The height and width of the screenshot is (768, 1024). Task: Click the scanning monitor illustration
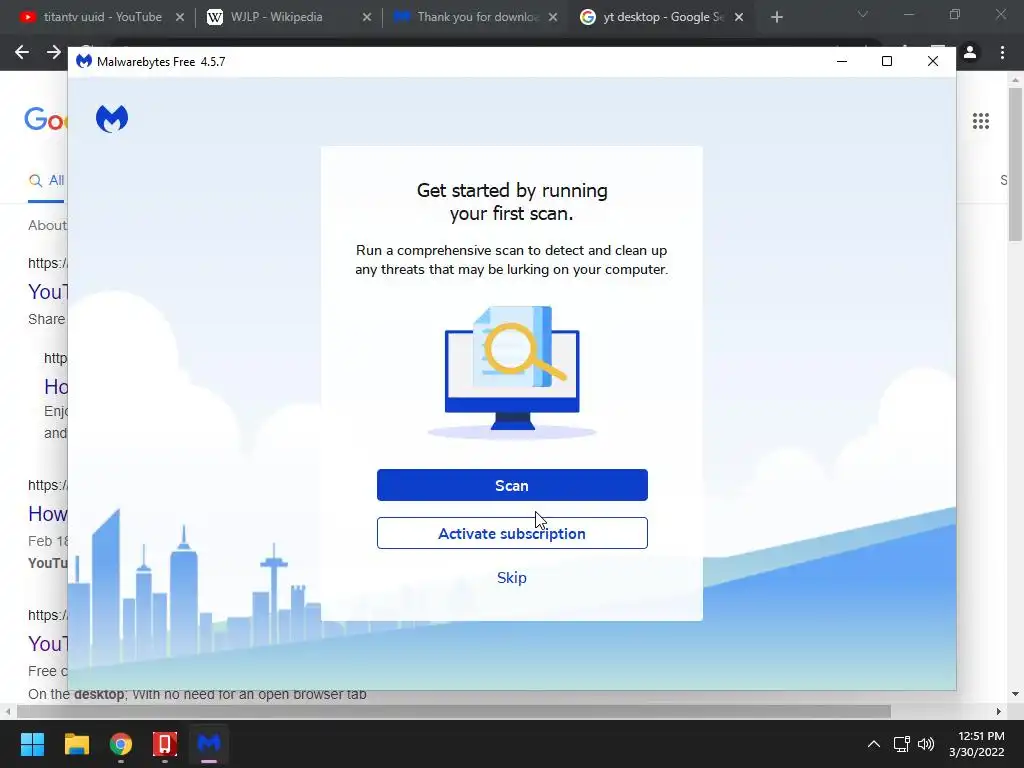pyautogui.click(x=512, y=372)
